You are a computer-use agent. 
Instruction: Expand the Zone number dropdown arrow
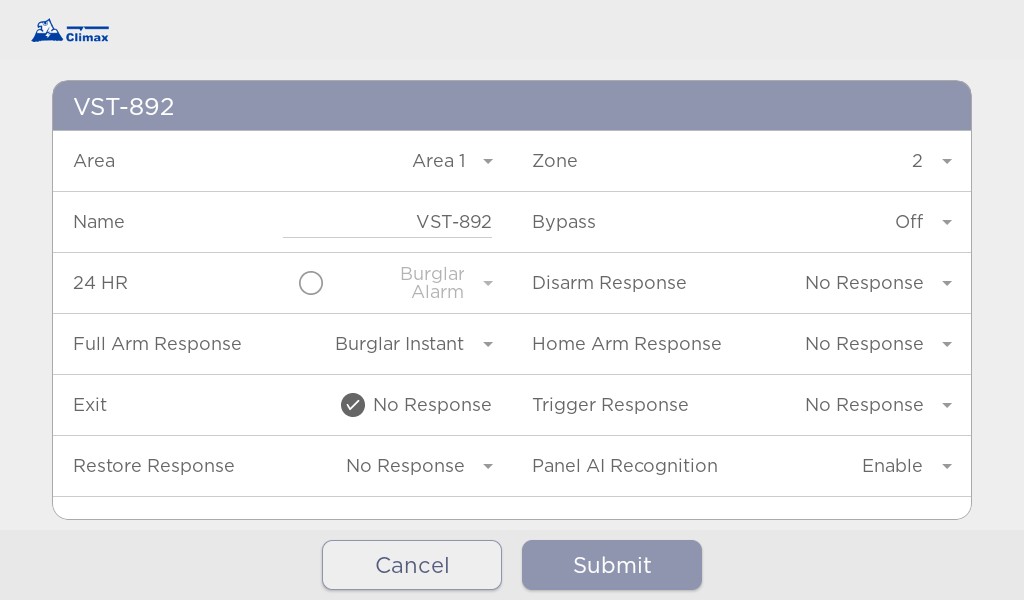pos(947,161)
